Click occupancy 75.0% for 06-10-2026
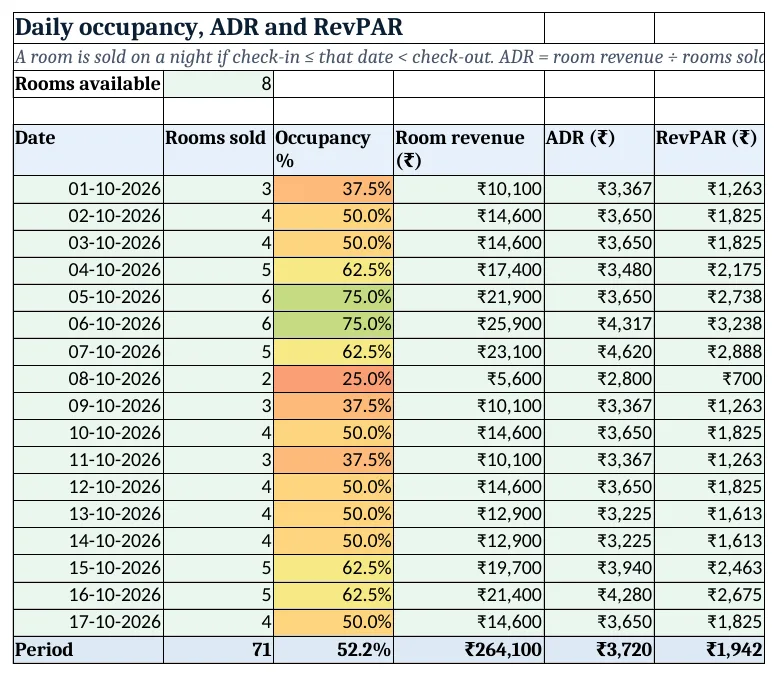 point(333,325)
